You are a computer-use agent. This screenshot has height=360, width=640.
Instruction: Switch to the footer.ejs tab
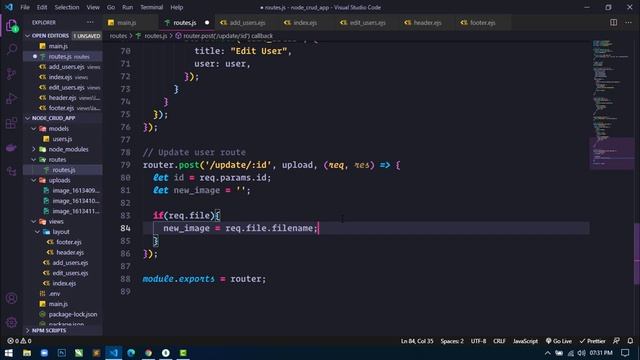pyautogui.click(x=482, y=23)
